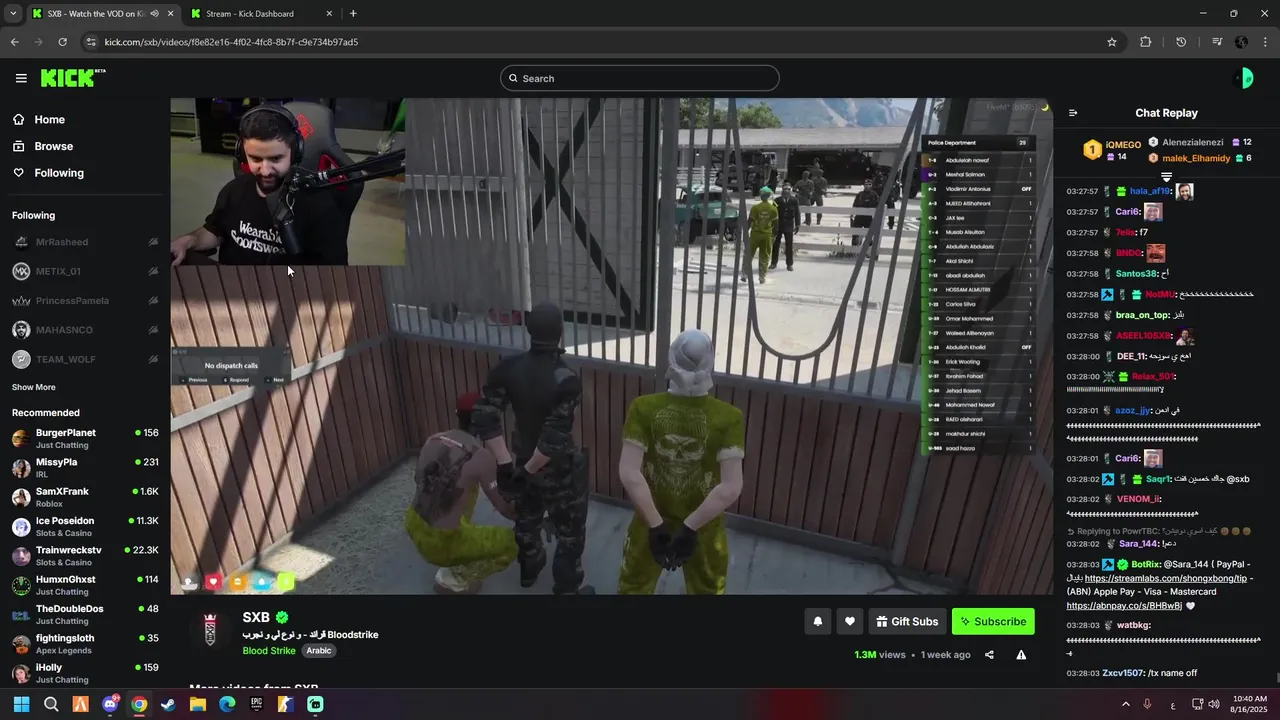
Task: Open volume control in system tray
Action: coord(1214,704)
